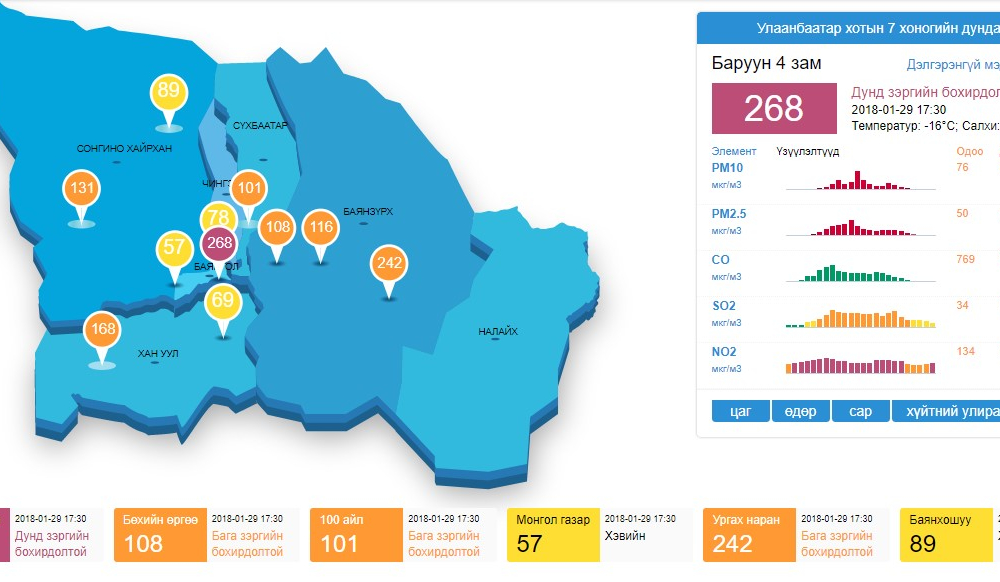
Task: Click the Хэвийн status text
Action: [x=625, y=535]
